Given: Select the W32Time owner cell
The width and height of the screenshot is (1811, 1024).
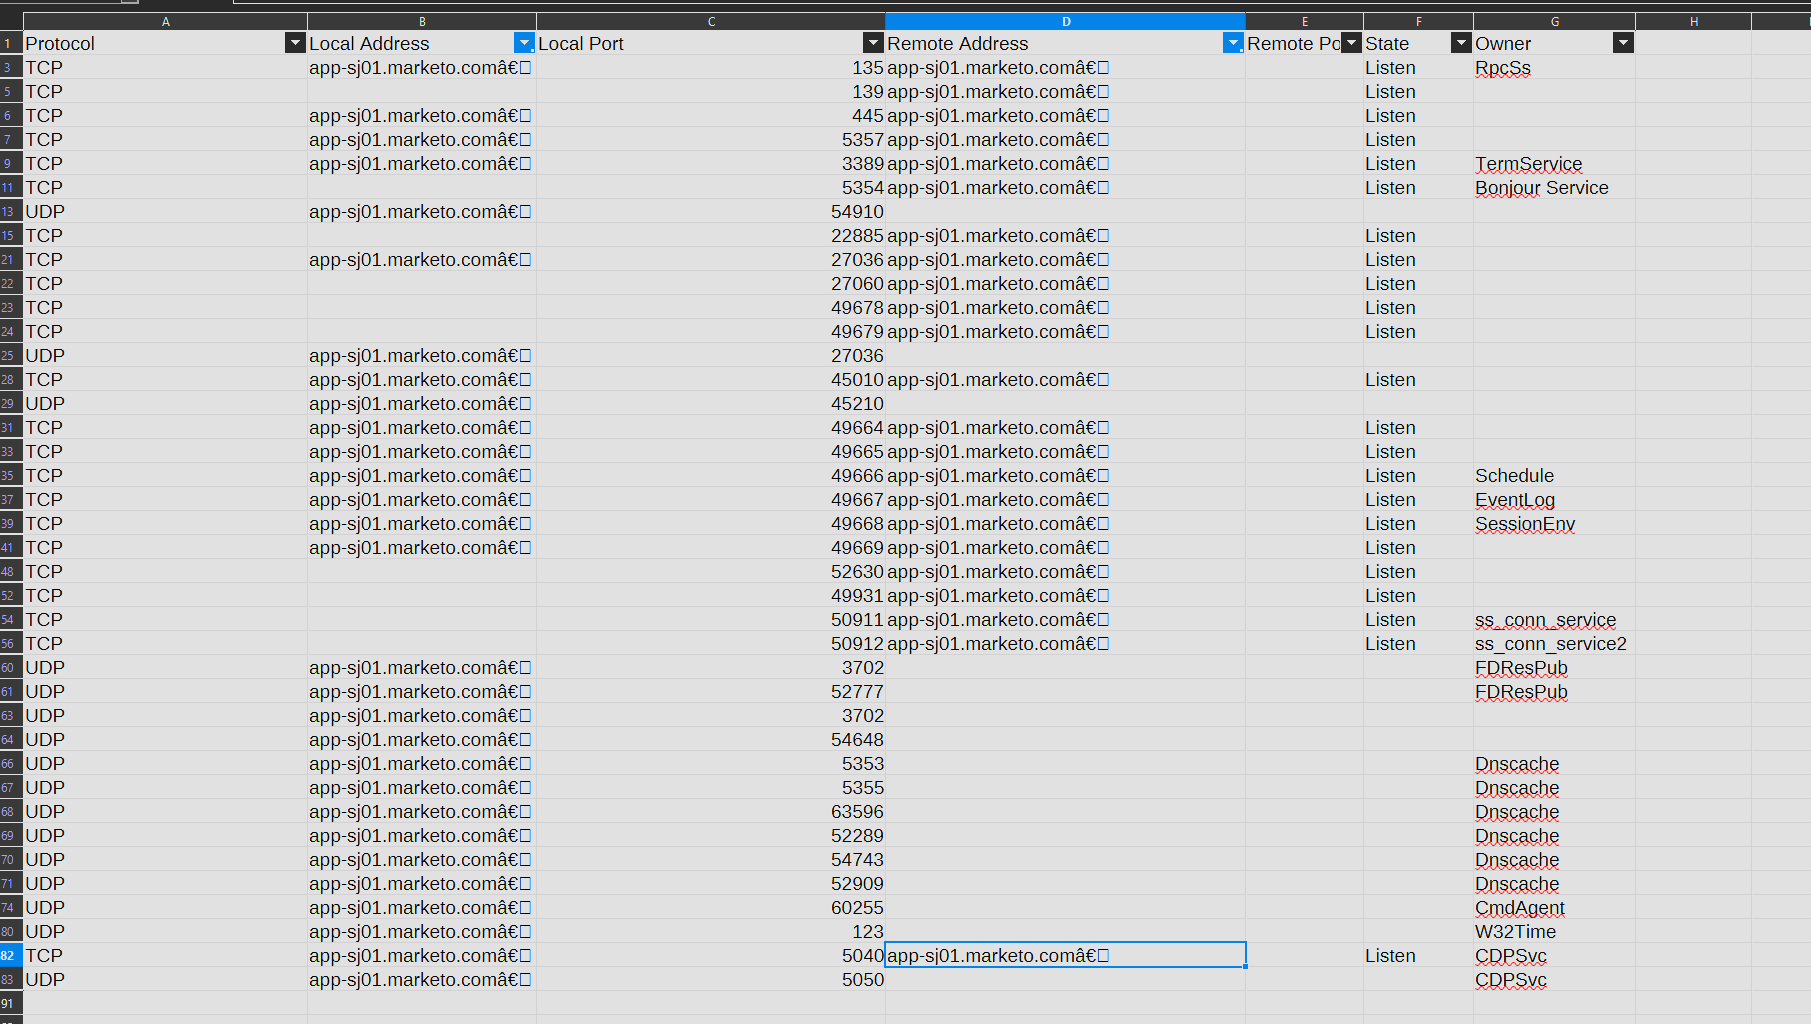Looking at the screenshot, I should 1554,932.
